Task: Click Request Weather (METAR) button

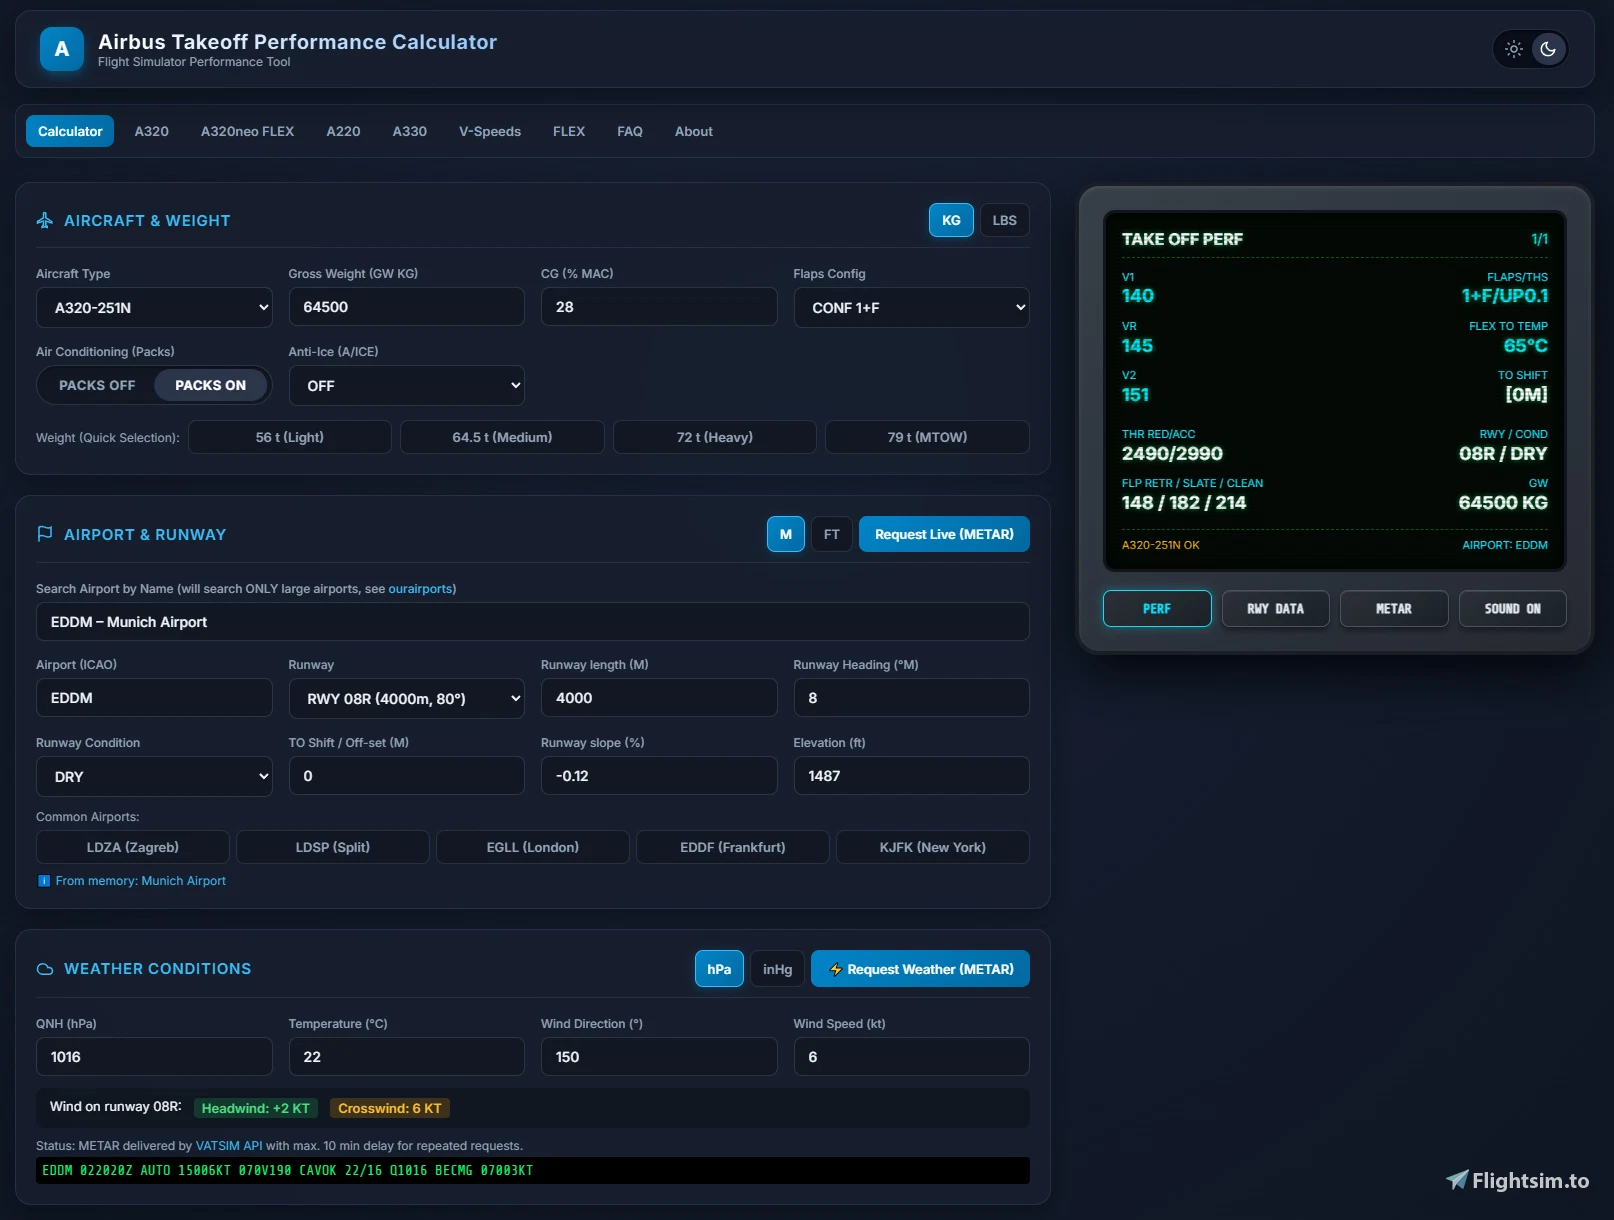Action: click(920, 969)
